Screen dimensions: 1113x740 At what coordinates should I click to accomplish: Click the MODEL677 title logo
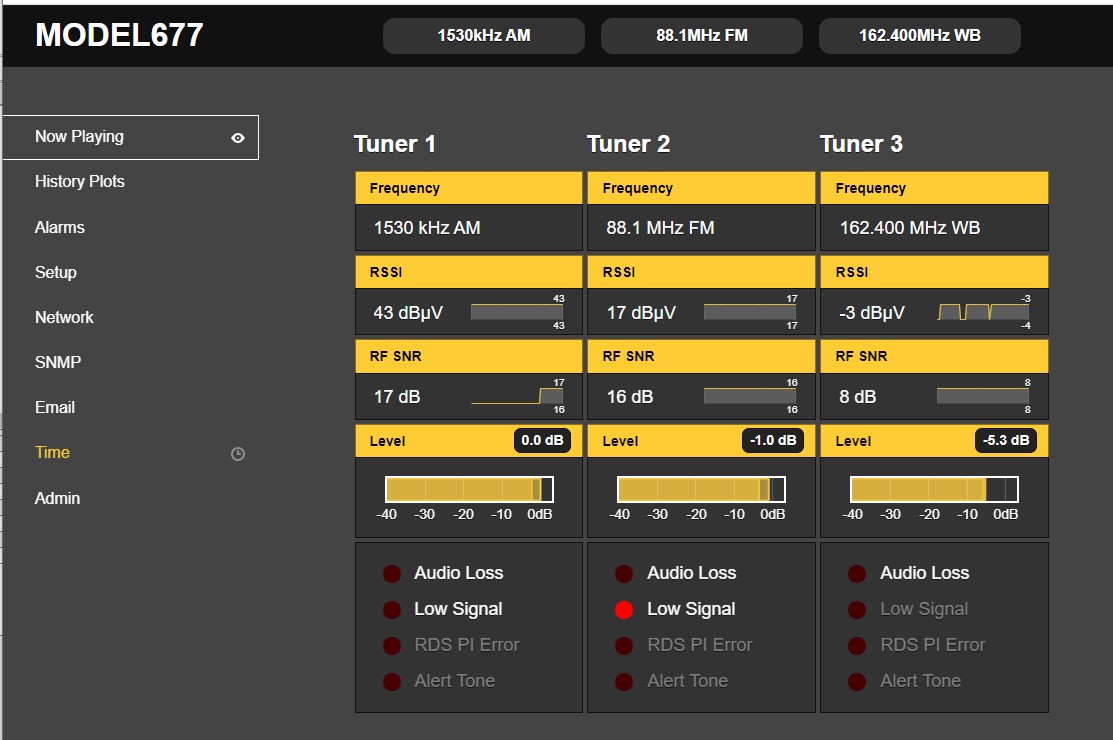[x=119, y=36]
